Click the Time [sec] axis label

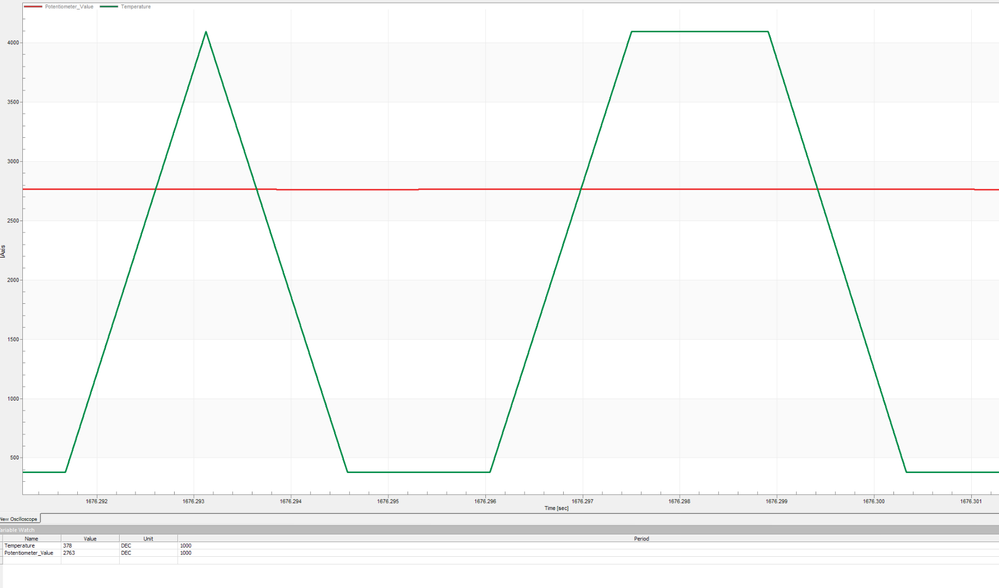click(x=556, y=508)
